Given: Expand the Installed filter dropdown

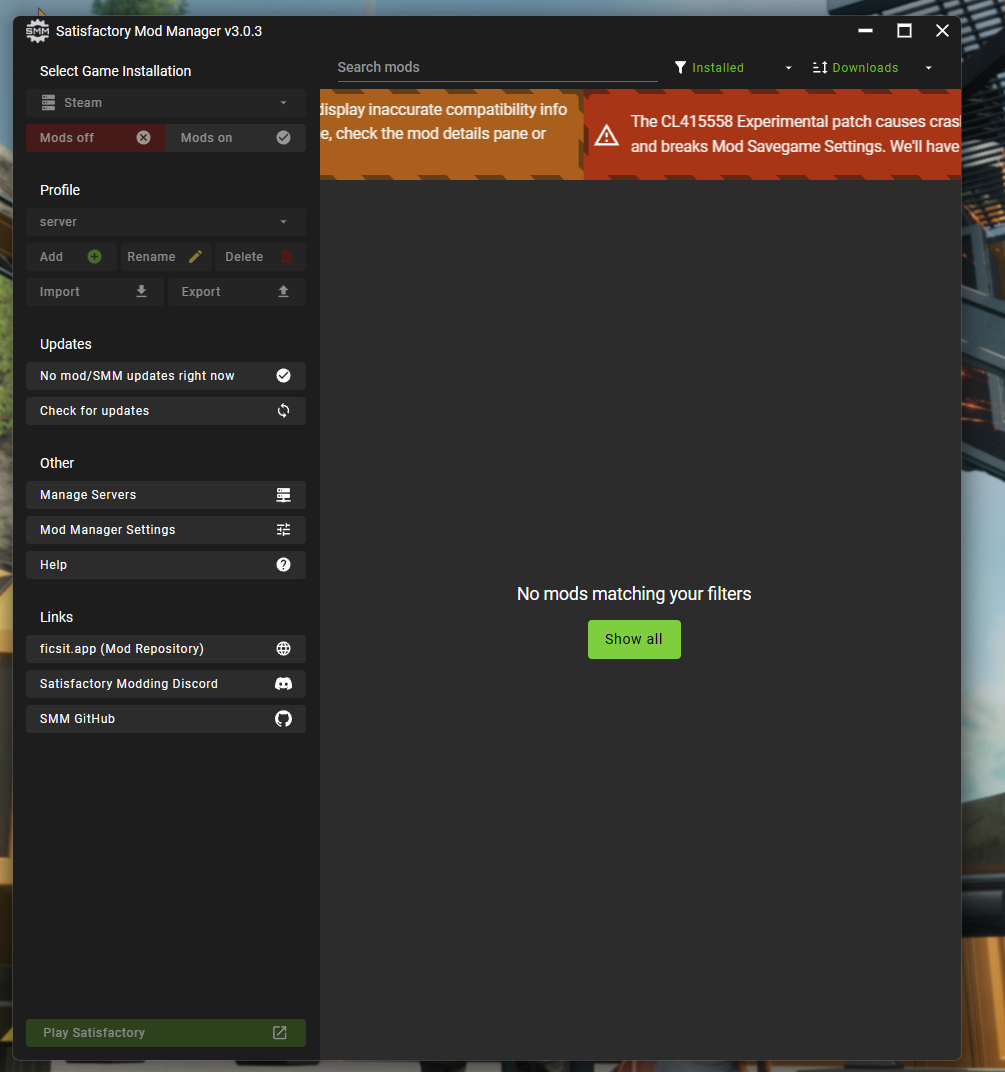Looking at the screenshot, I should [x=734, y=67].
